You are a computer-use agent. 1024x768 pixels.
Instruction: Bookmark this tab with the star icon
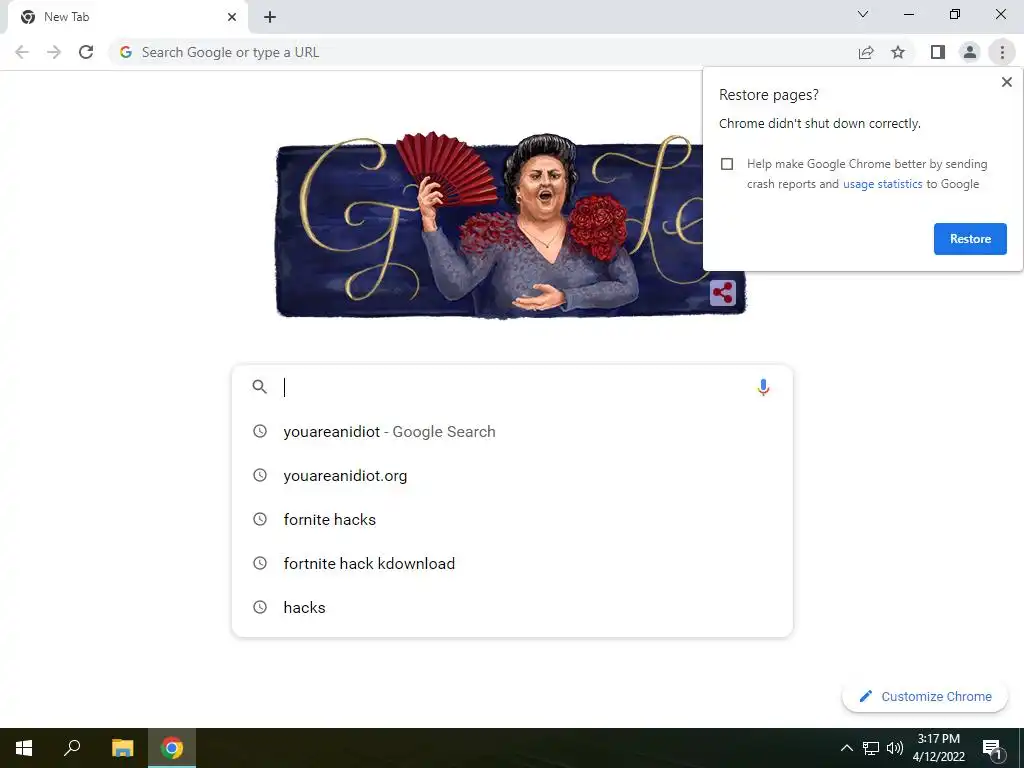click(898, 52)
